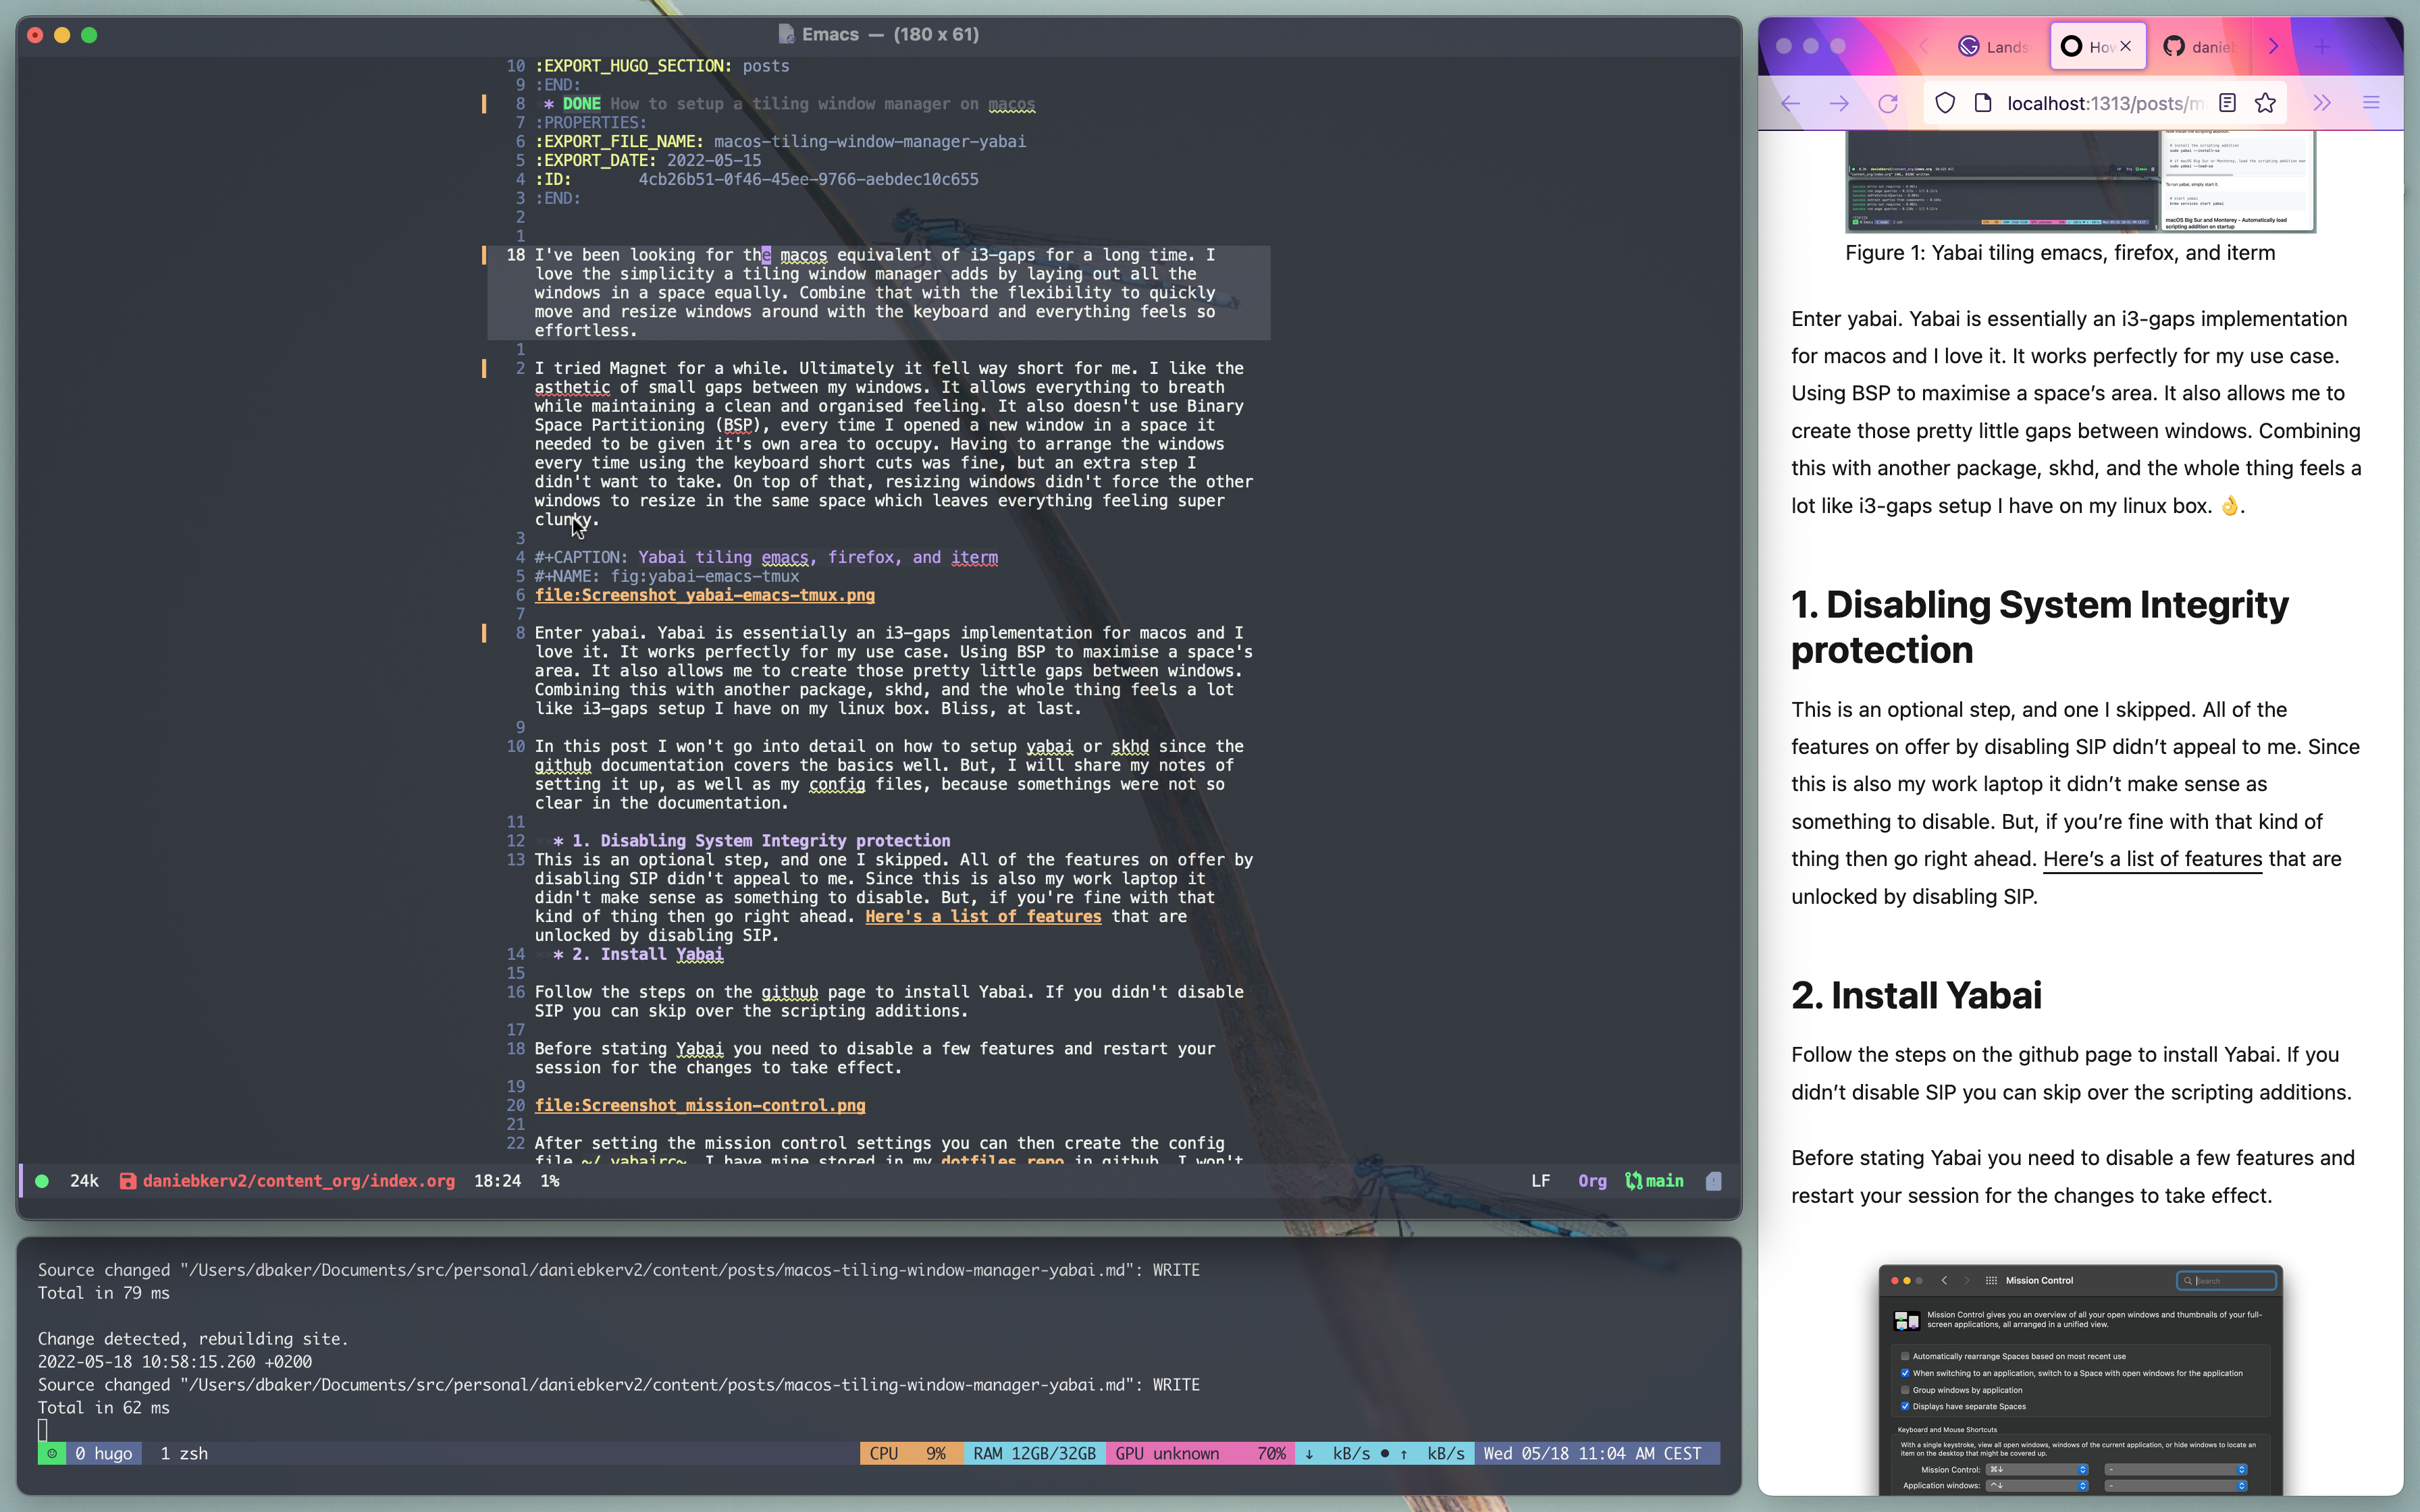This screenshot has height=1512, width=2420.
Task: Click the red save icon beside index.org
Action: [x=127, y=1181]
